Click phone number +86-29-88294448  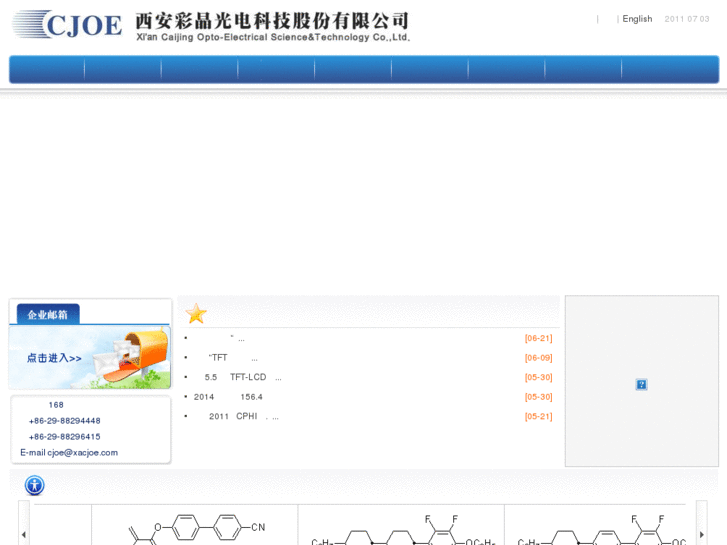click(64, 421)
